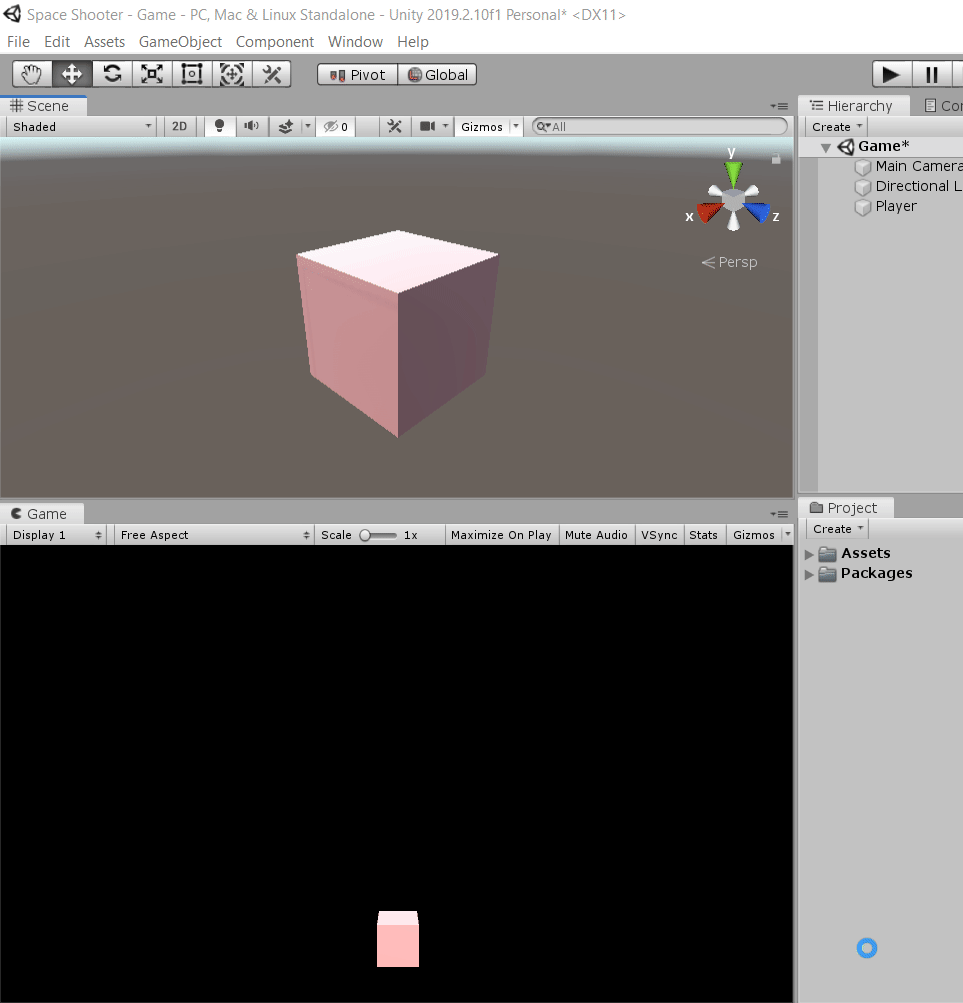Toggle hidden objects visibility count

pyautogui.click(x=336, y=127)
